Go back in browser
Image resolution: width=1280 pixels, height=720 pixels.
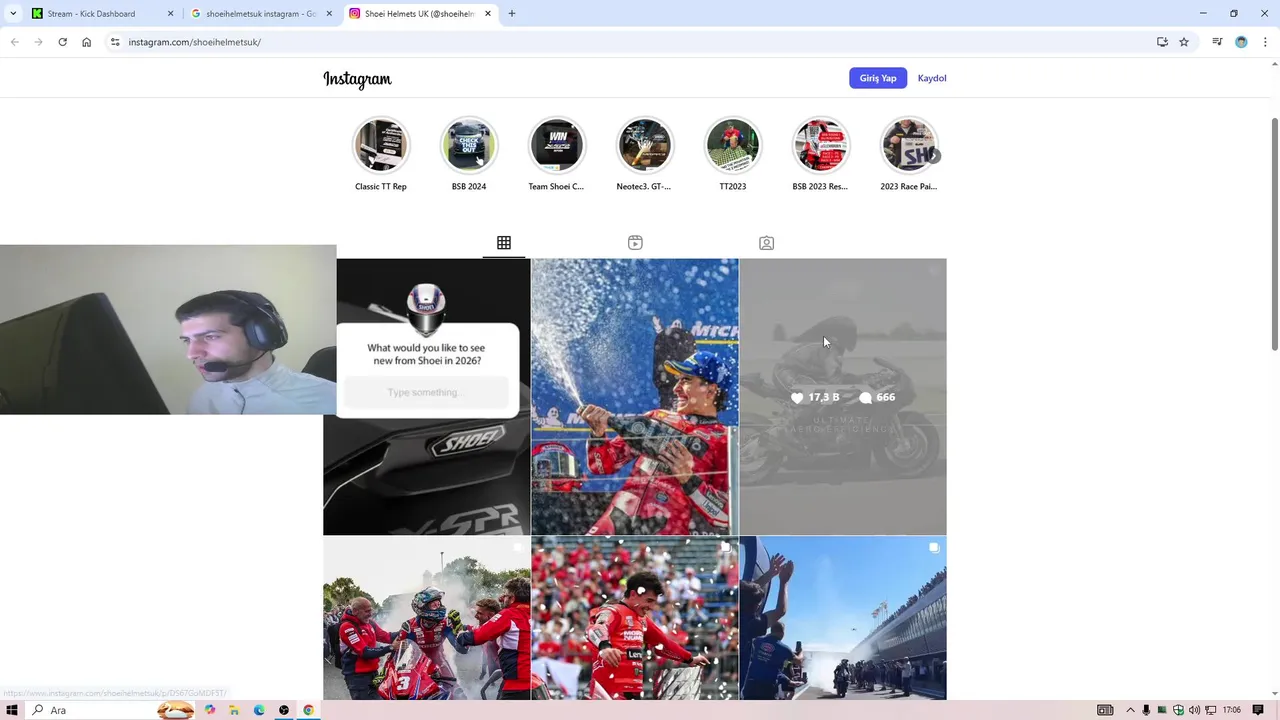[x=14, y=42]
